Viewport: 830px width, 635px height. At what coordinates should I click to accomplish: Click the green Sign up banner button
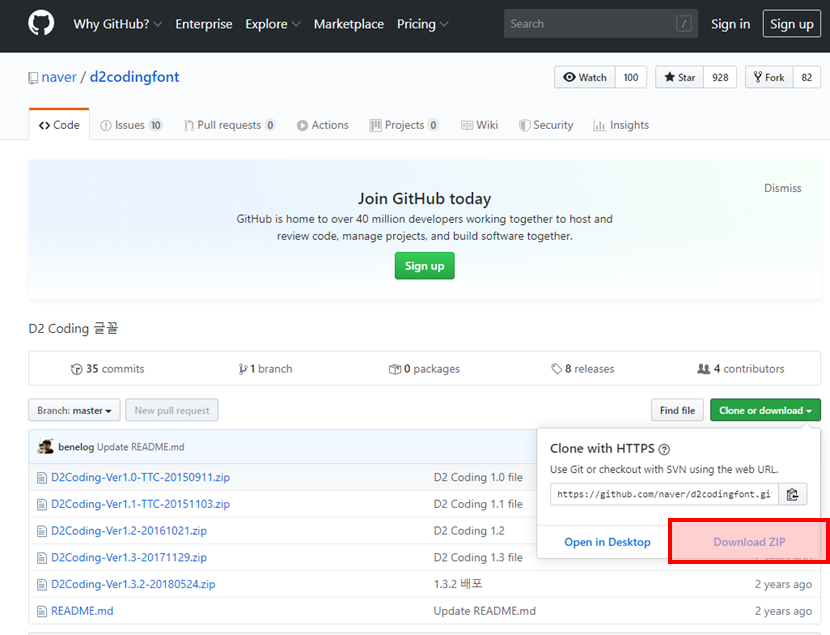[x=424, y=266]
